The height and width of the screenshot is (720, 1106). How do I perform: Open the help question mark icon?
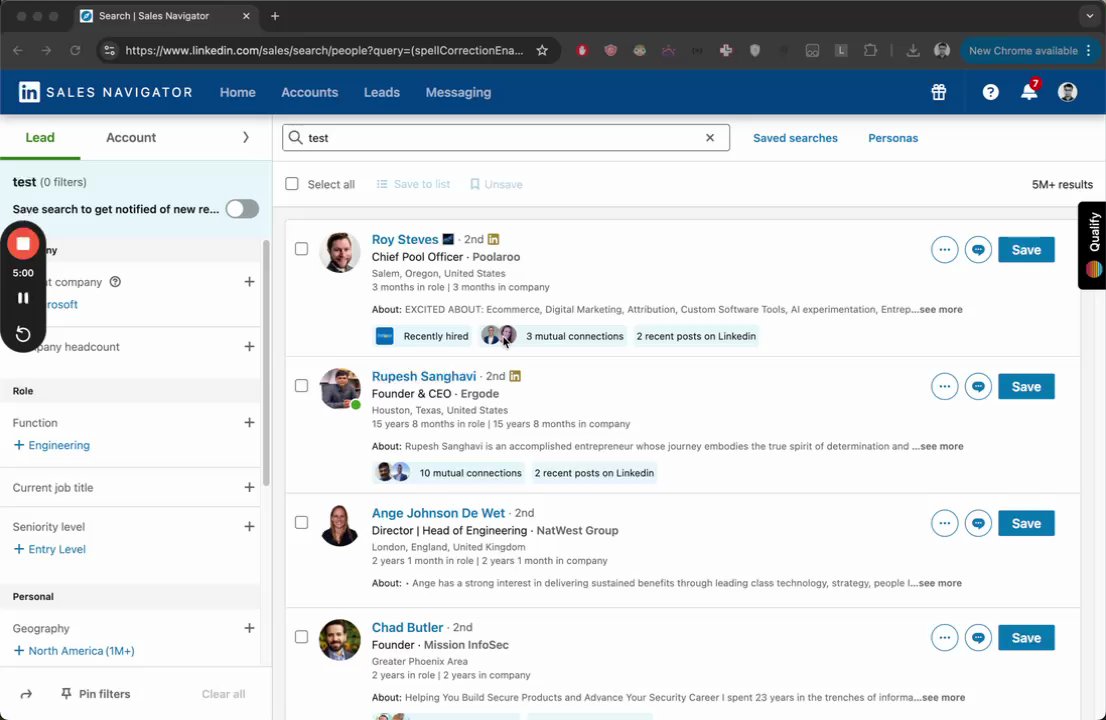tap(990, 92)
